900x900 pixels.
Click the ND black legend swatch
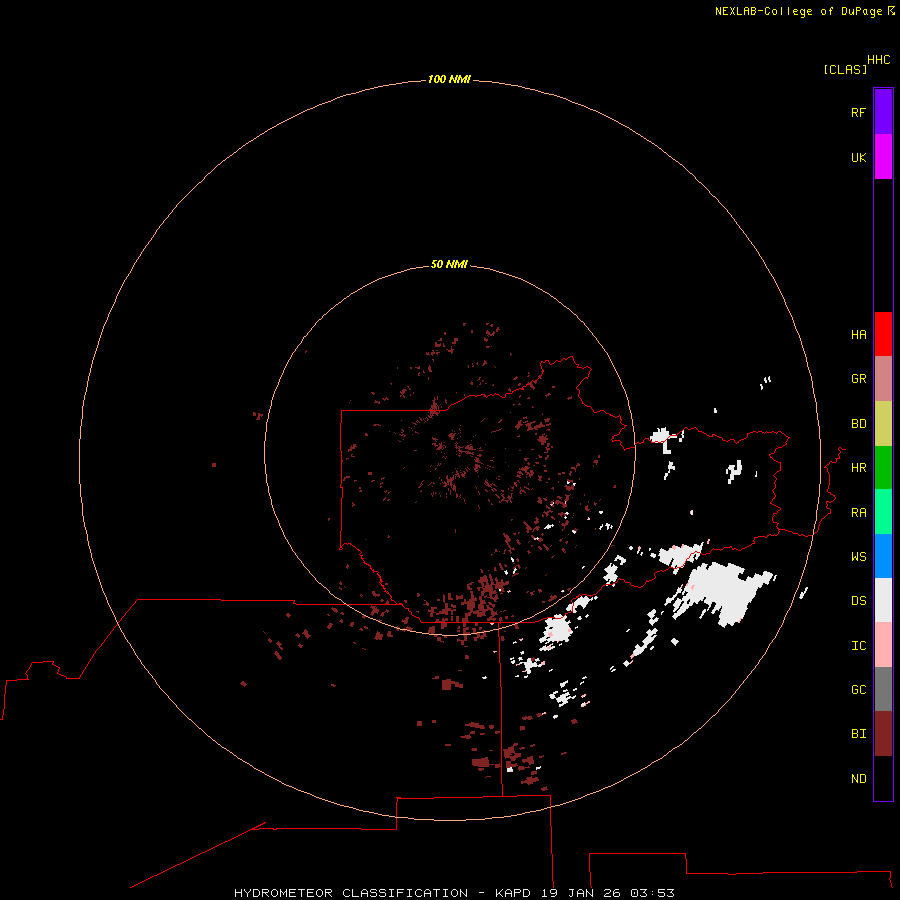(x=883, y=778)
